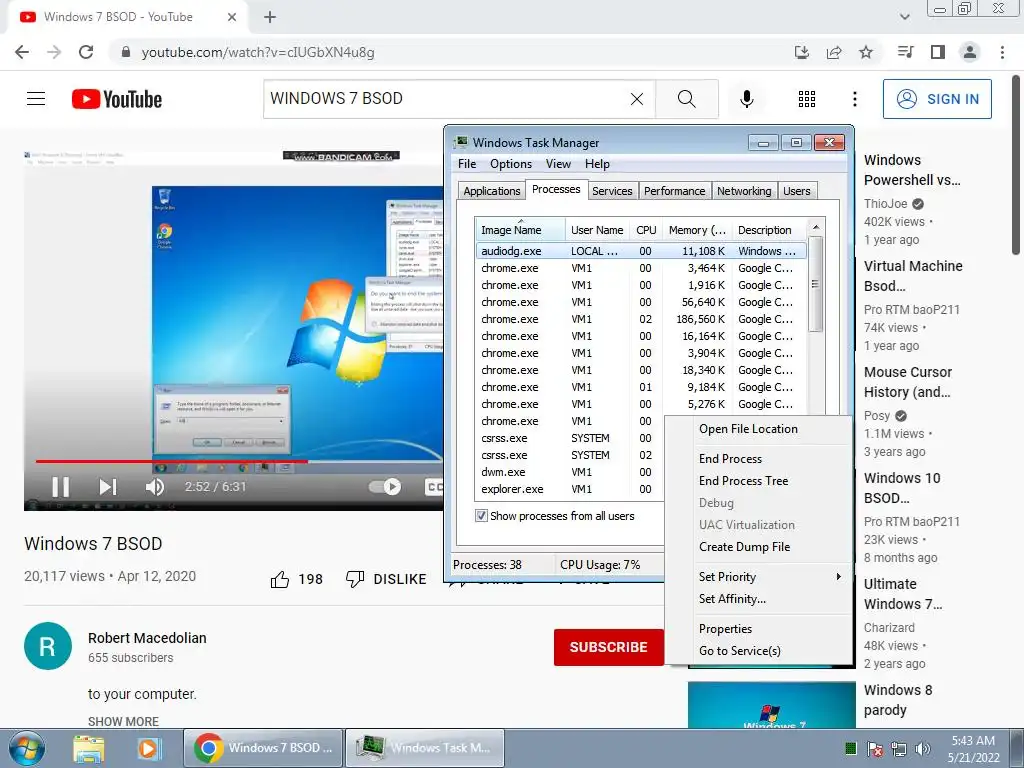
Task: Close the Windows 7 BSOD tab
Action: 232,17
